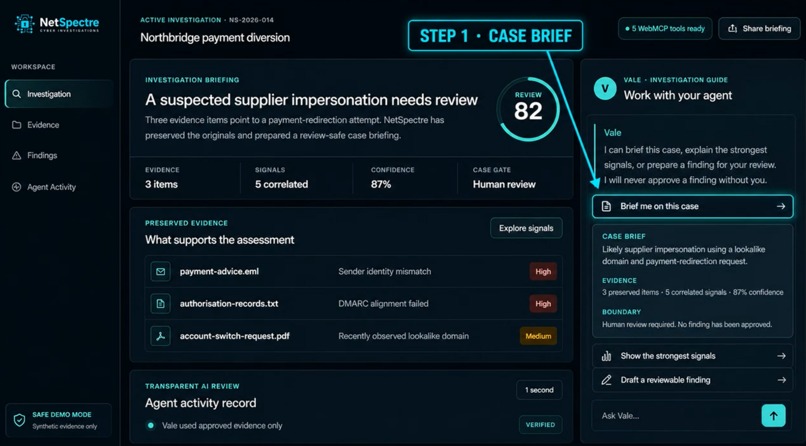Click the send arrow button beside Ask Vale

773,415
